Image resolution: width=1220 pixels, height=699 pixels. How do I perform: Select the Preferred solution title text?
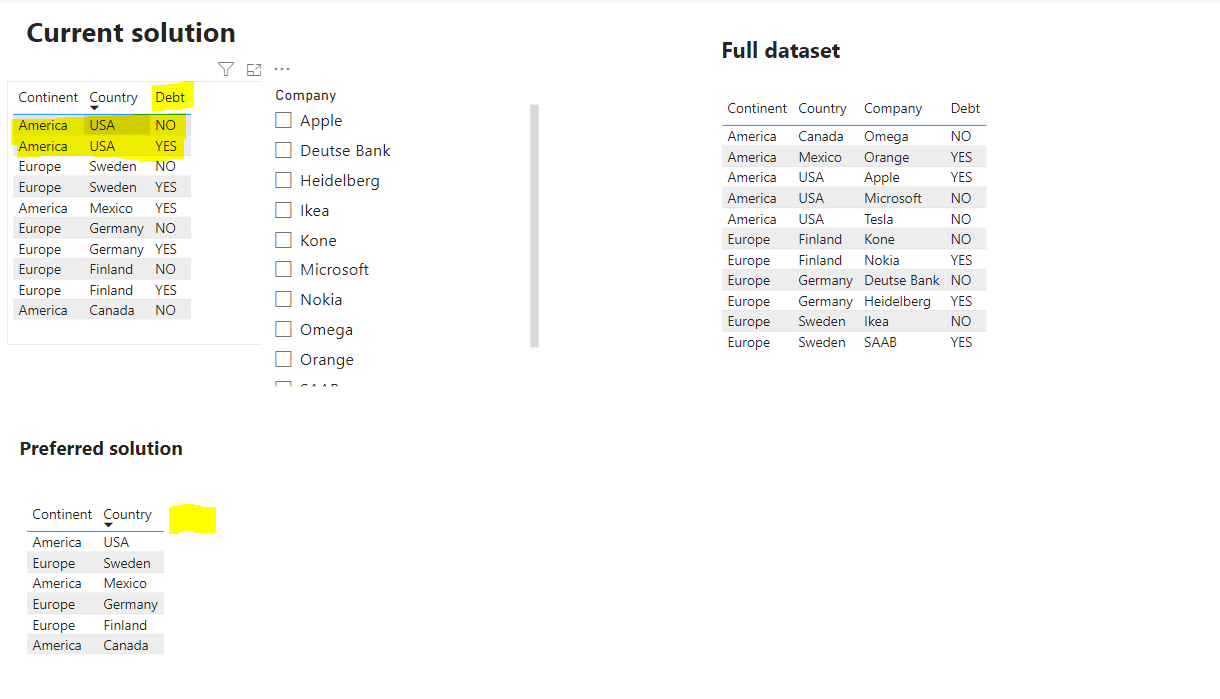tap(101, 449)
